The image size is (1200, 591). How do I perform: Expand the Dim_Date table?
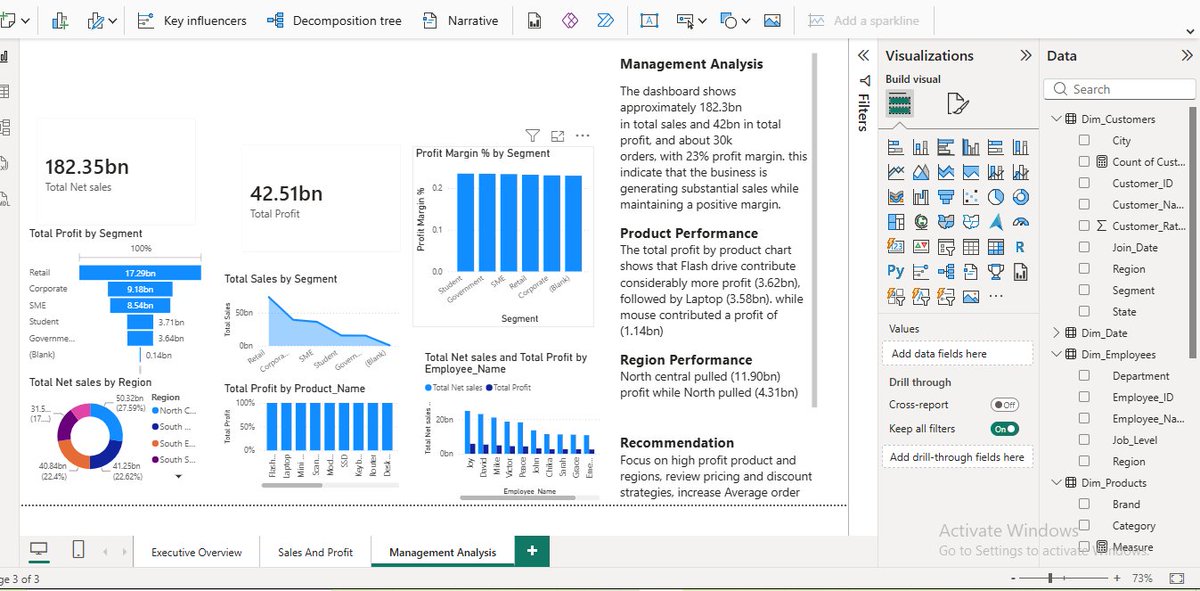pyautogui.click(x=1056, y=332)
